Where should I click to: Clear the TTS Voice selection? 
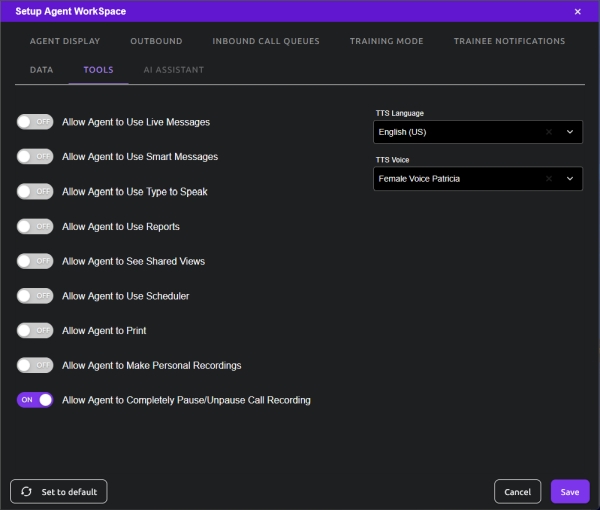coord(549,179)
